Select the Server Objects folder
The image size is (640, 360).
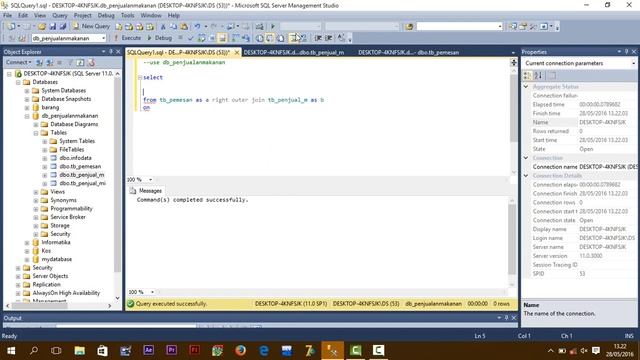pos(50,276)
